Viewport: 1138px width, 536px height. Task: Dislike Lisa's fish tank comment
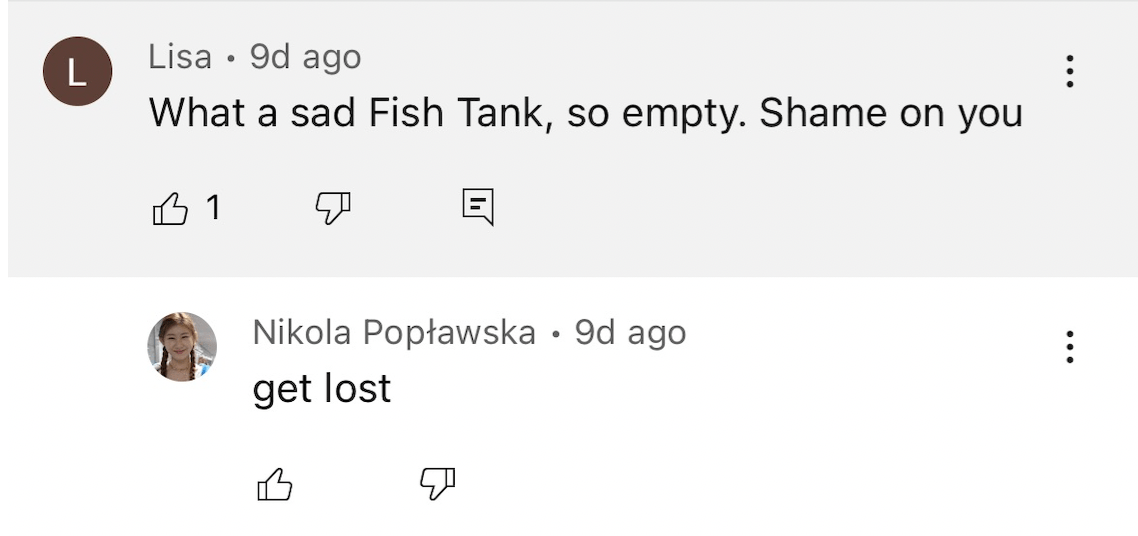click(x=333, y=208)
